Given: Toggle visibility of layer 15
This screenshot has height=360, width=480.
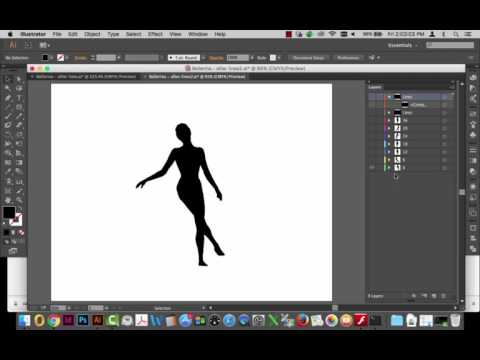Looking at the screenshot, I should pos(372,128).
